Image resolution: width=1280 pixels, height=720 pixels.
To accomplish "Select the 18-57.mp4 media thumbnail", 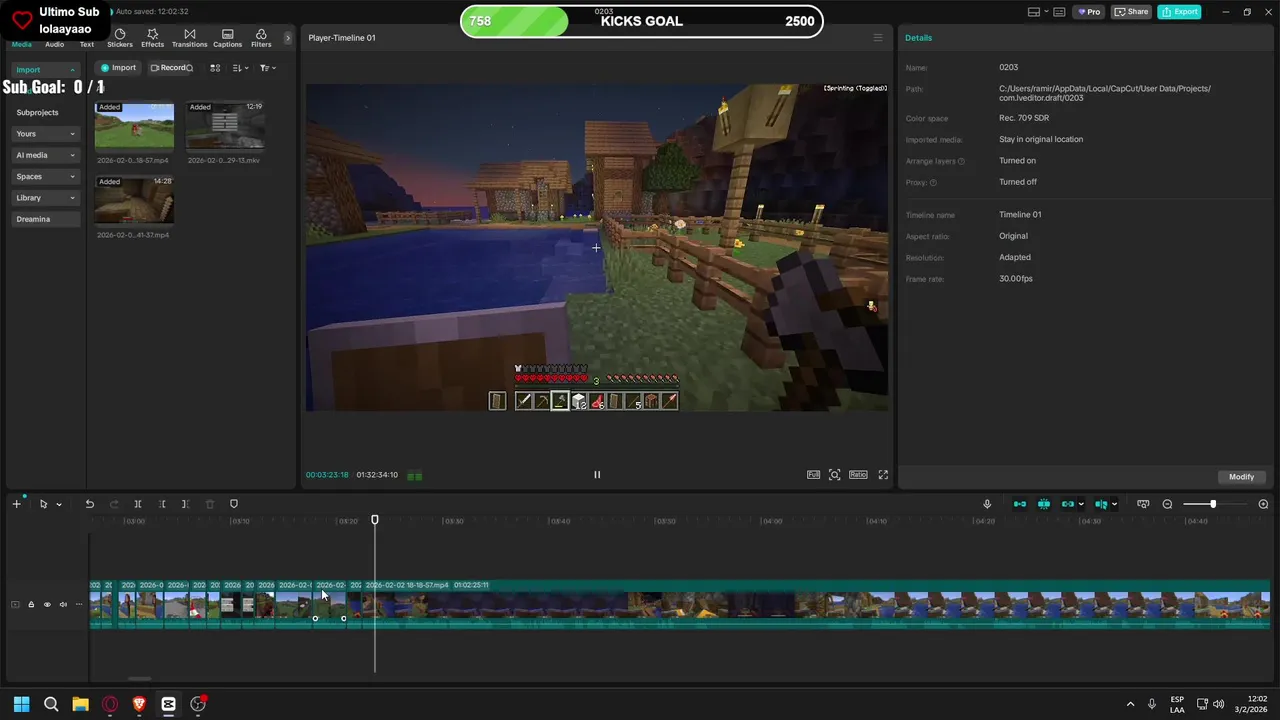I will (x=134, y=126).
